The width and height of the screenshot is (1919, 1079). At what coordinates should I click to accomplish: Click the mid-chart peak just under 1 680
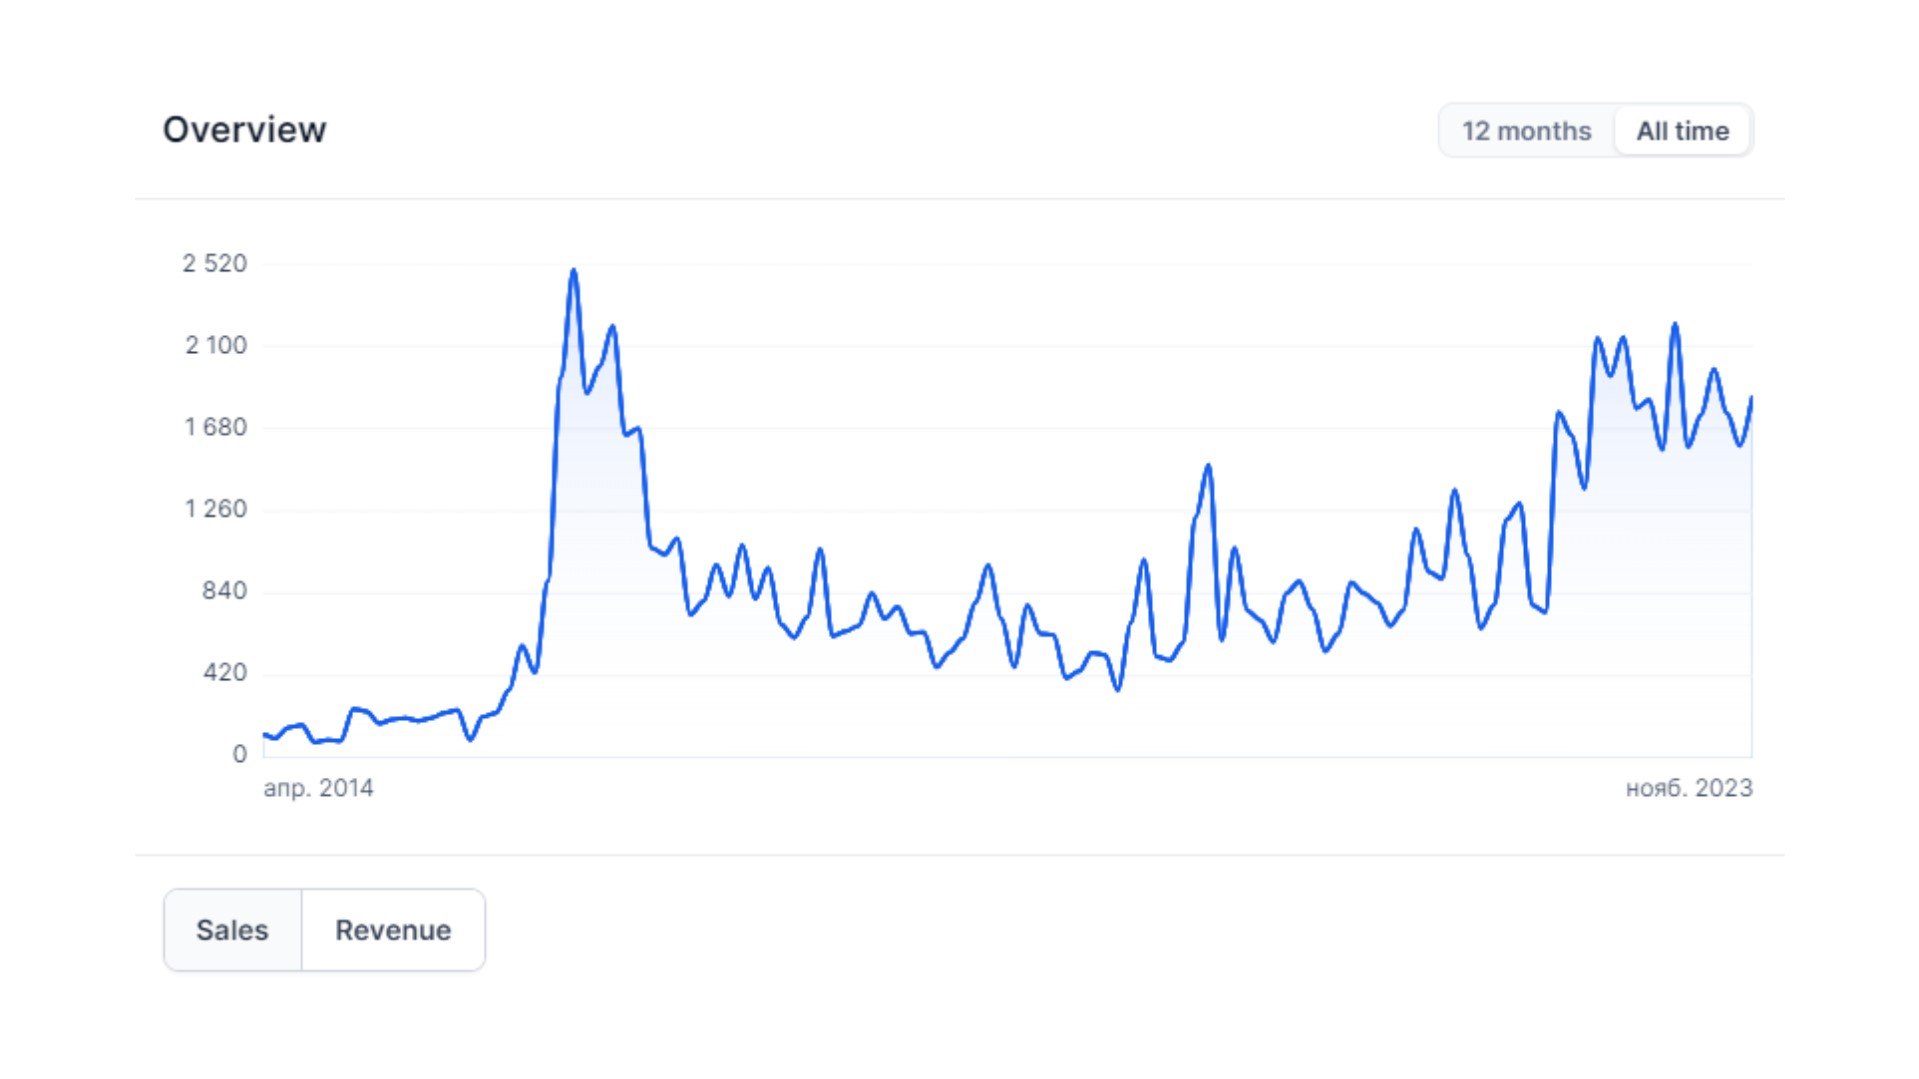click(x=1208, y=465)
